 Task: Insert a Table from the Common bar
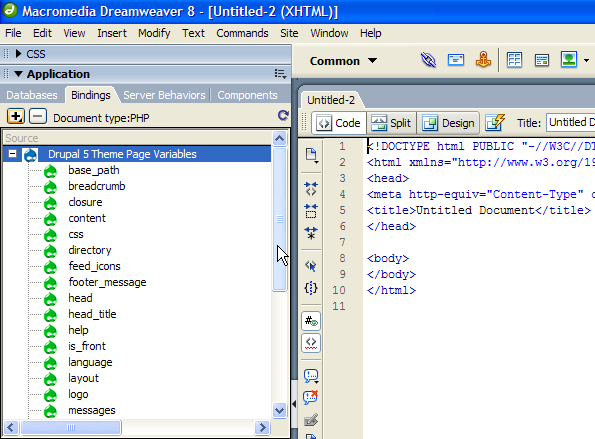[x=514, y=60]
